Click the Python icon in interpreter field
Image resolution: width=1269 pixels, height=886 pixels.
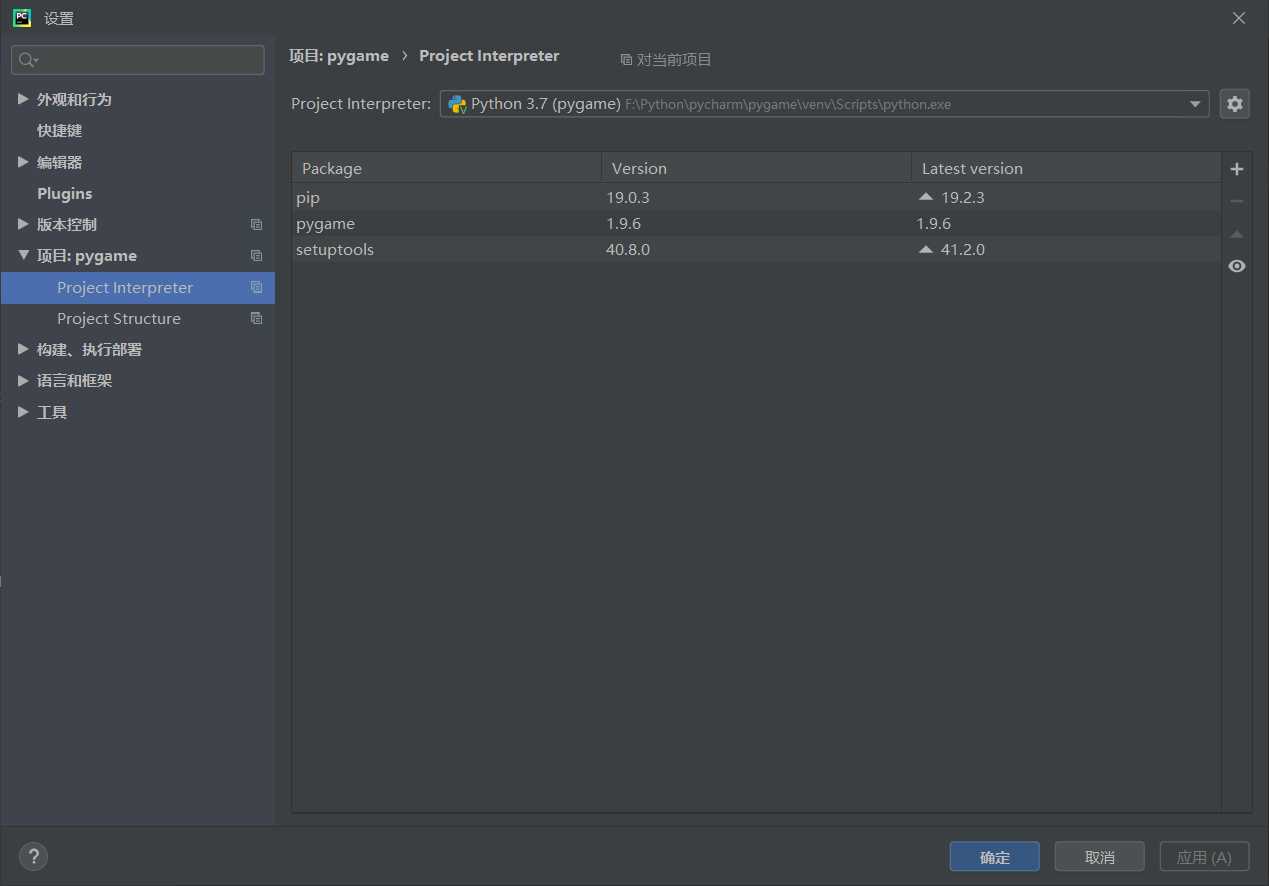[457, 104]
